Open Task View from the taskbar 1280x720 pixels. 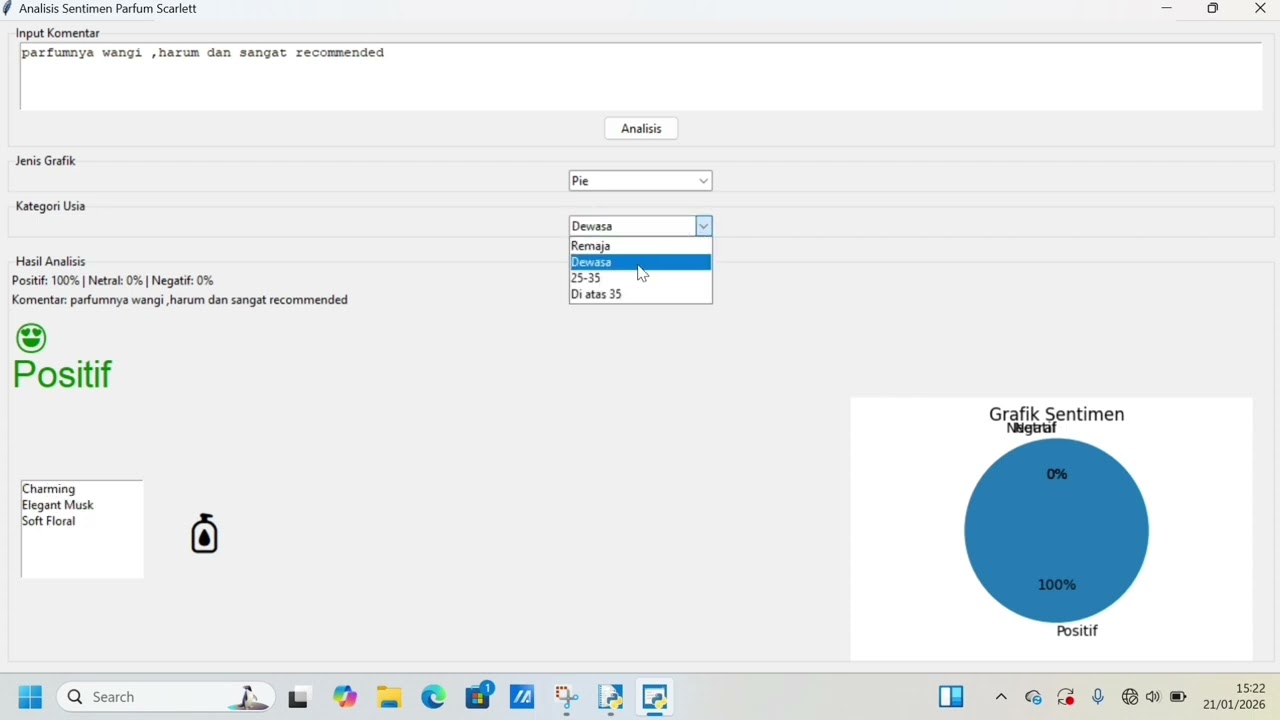coord(298,698)
